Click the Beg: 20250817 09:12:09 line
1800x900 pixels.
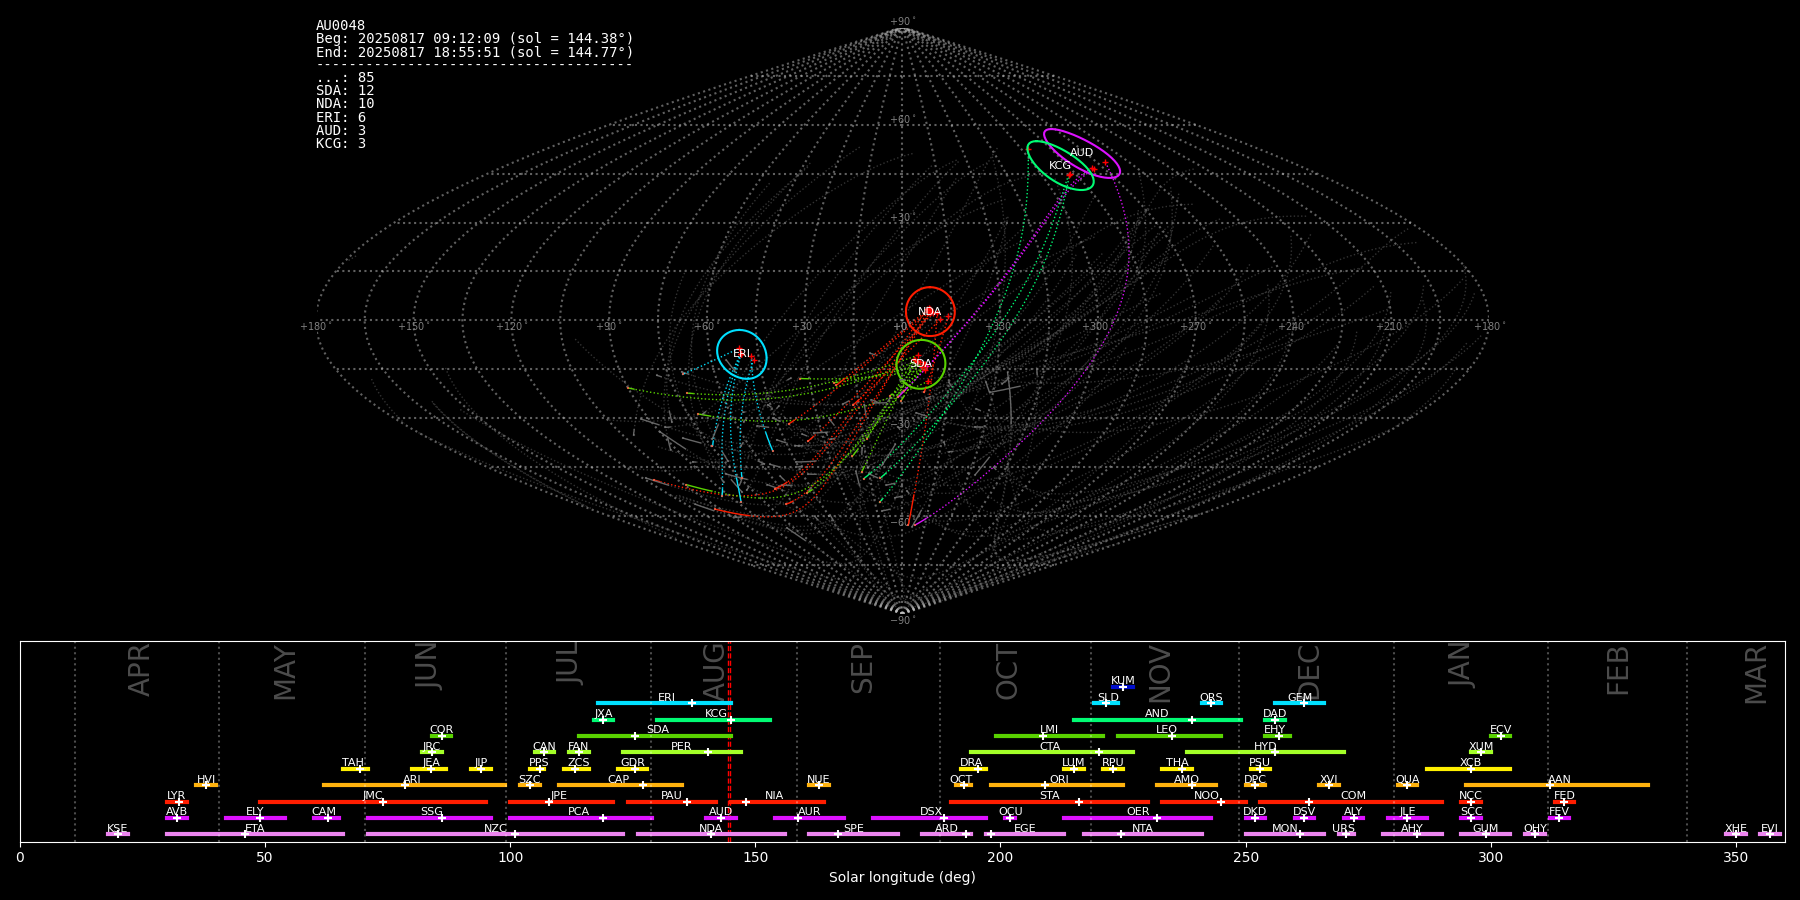(x=475, y=39)
